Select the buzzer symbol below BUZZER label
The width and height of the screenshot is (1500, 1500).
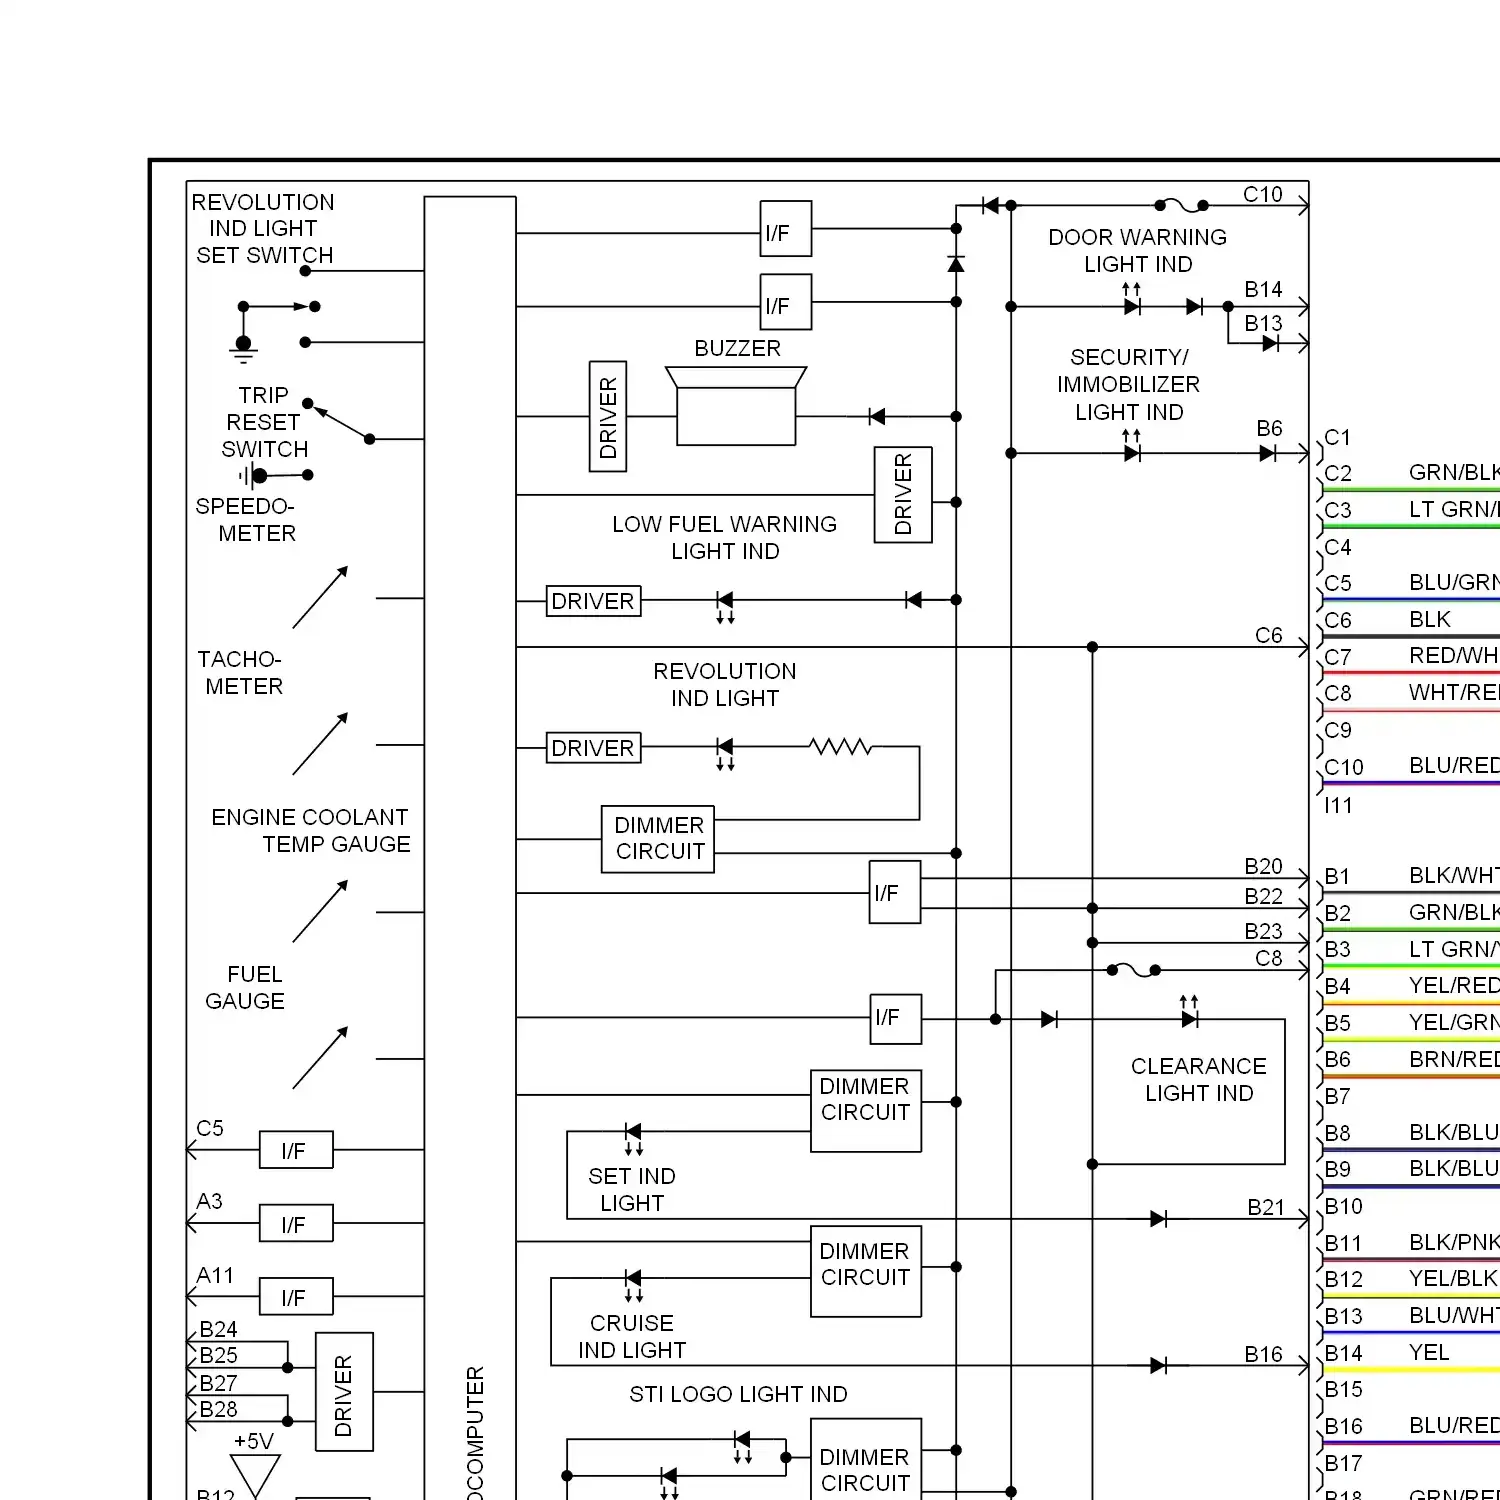point(736,405)
